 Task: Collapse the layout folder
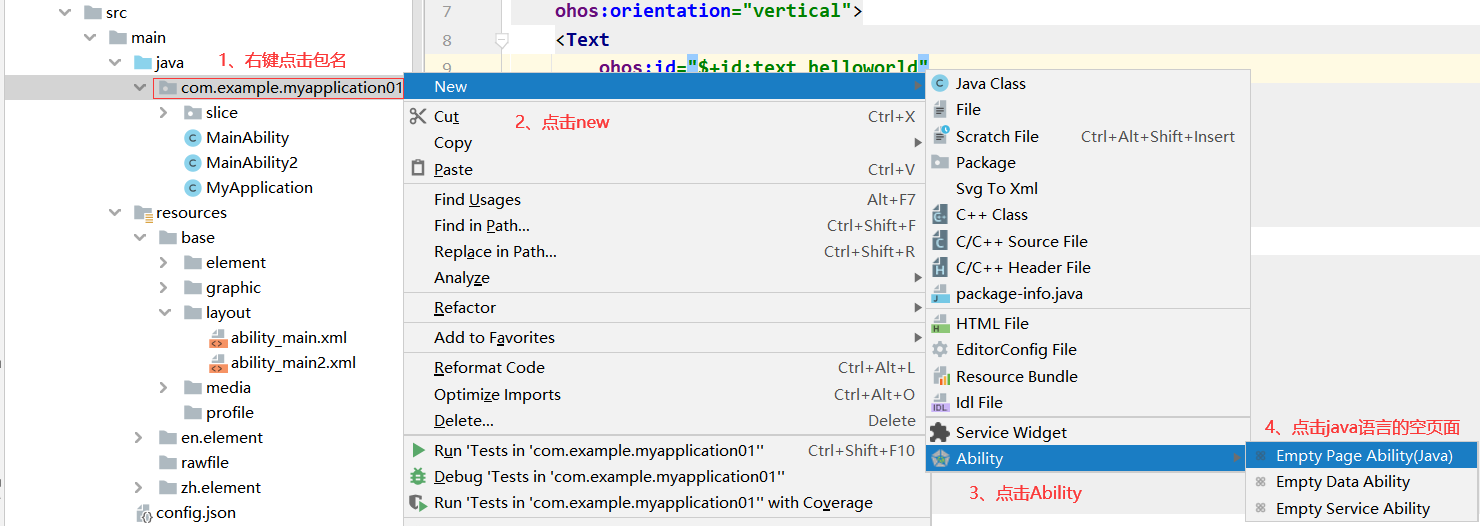(x=164, y=313)
